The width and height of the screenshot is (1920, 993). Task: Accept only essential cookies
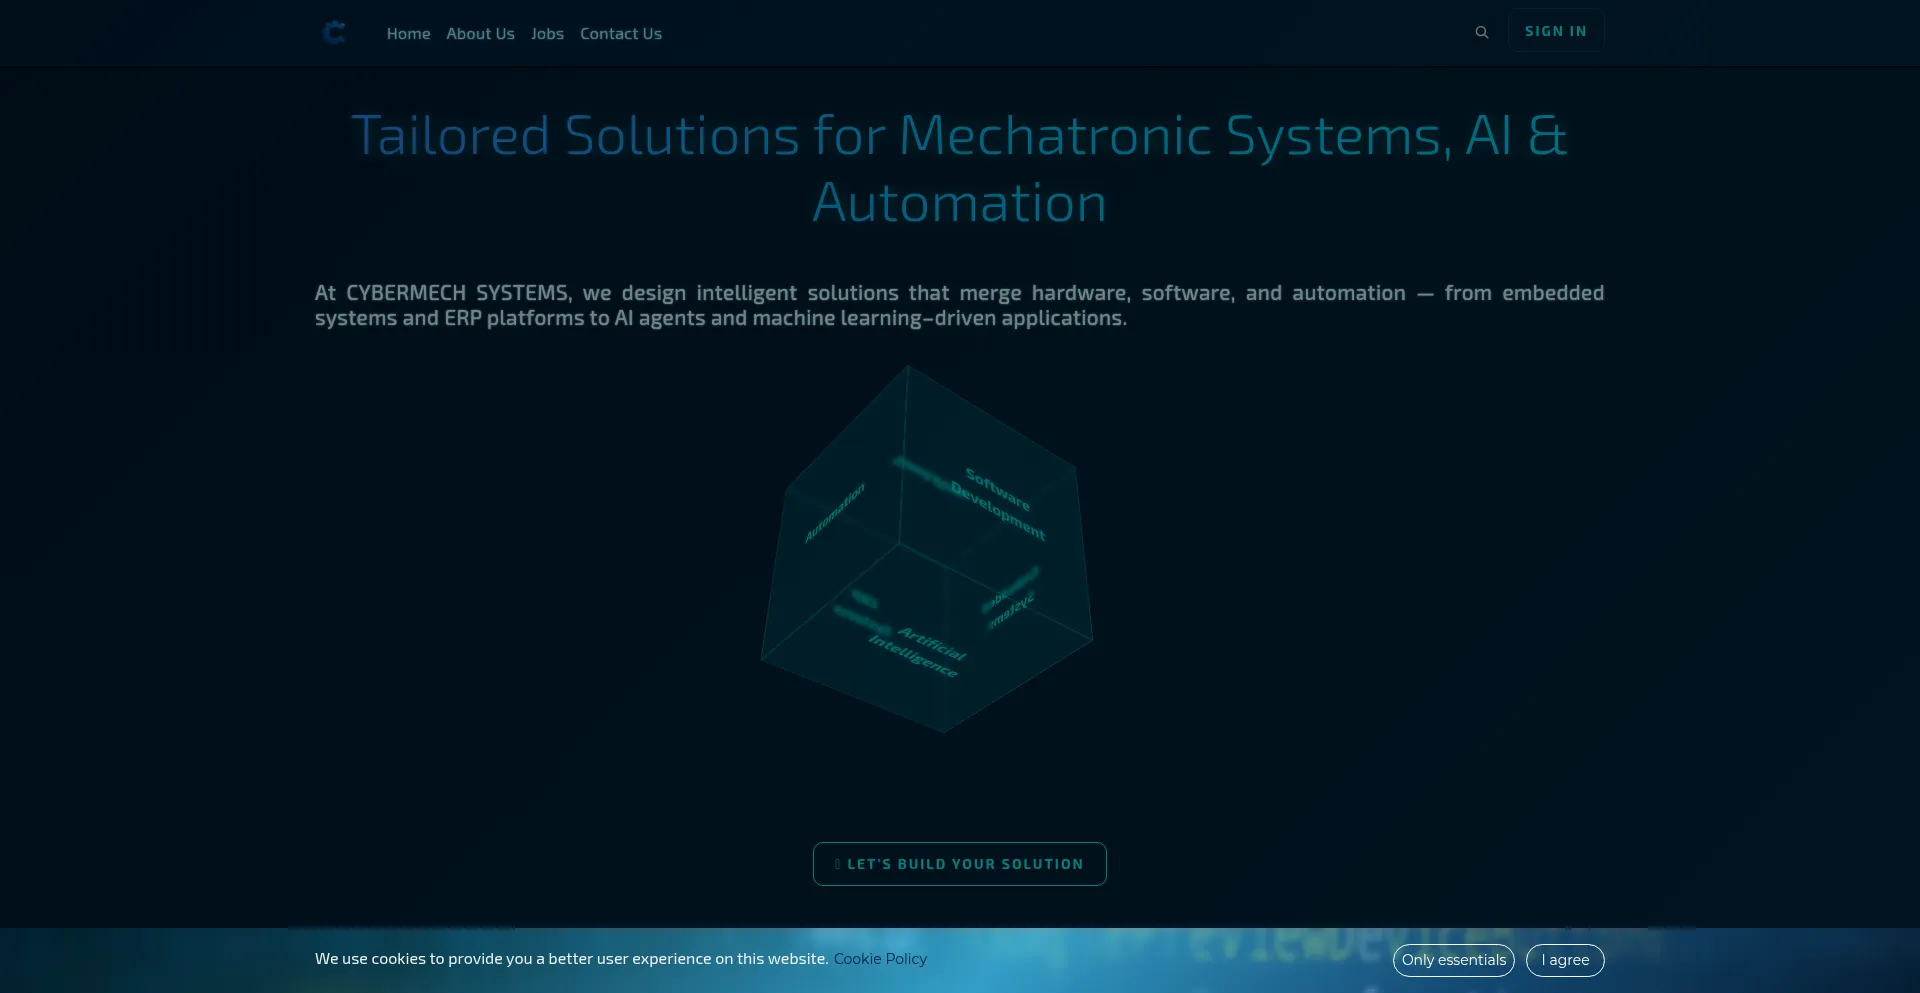pyautogui.click(x=1453, y=960)
